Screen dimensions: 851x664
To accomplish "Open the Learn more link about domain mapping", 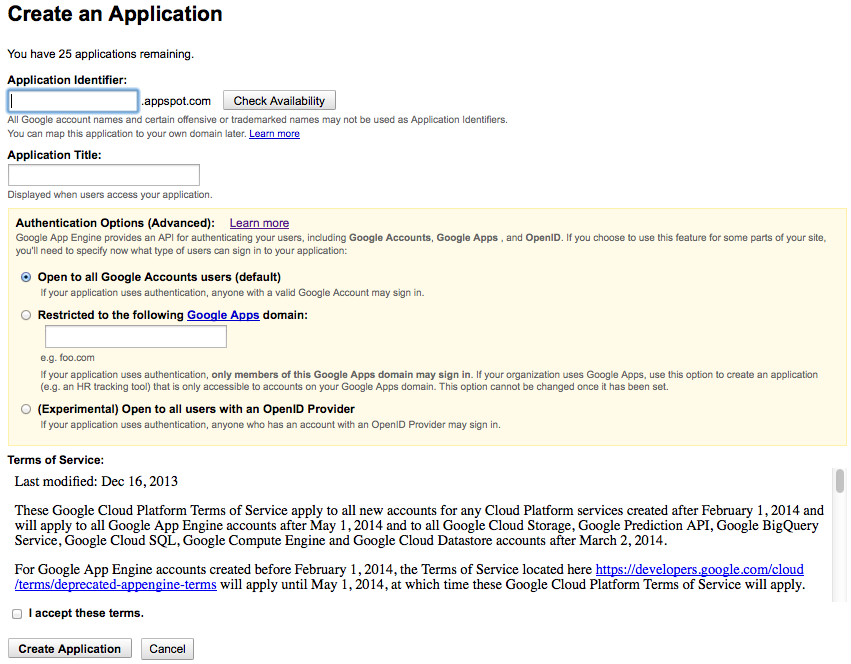I will click(x=274, y=134).
